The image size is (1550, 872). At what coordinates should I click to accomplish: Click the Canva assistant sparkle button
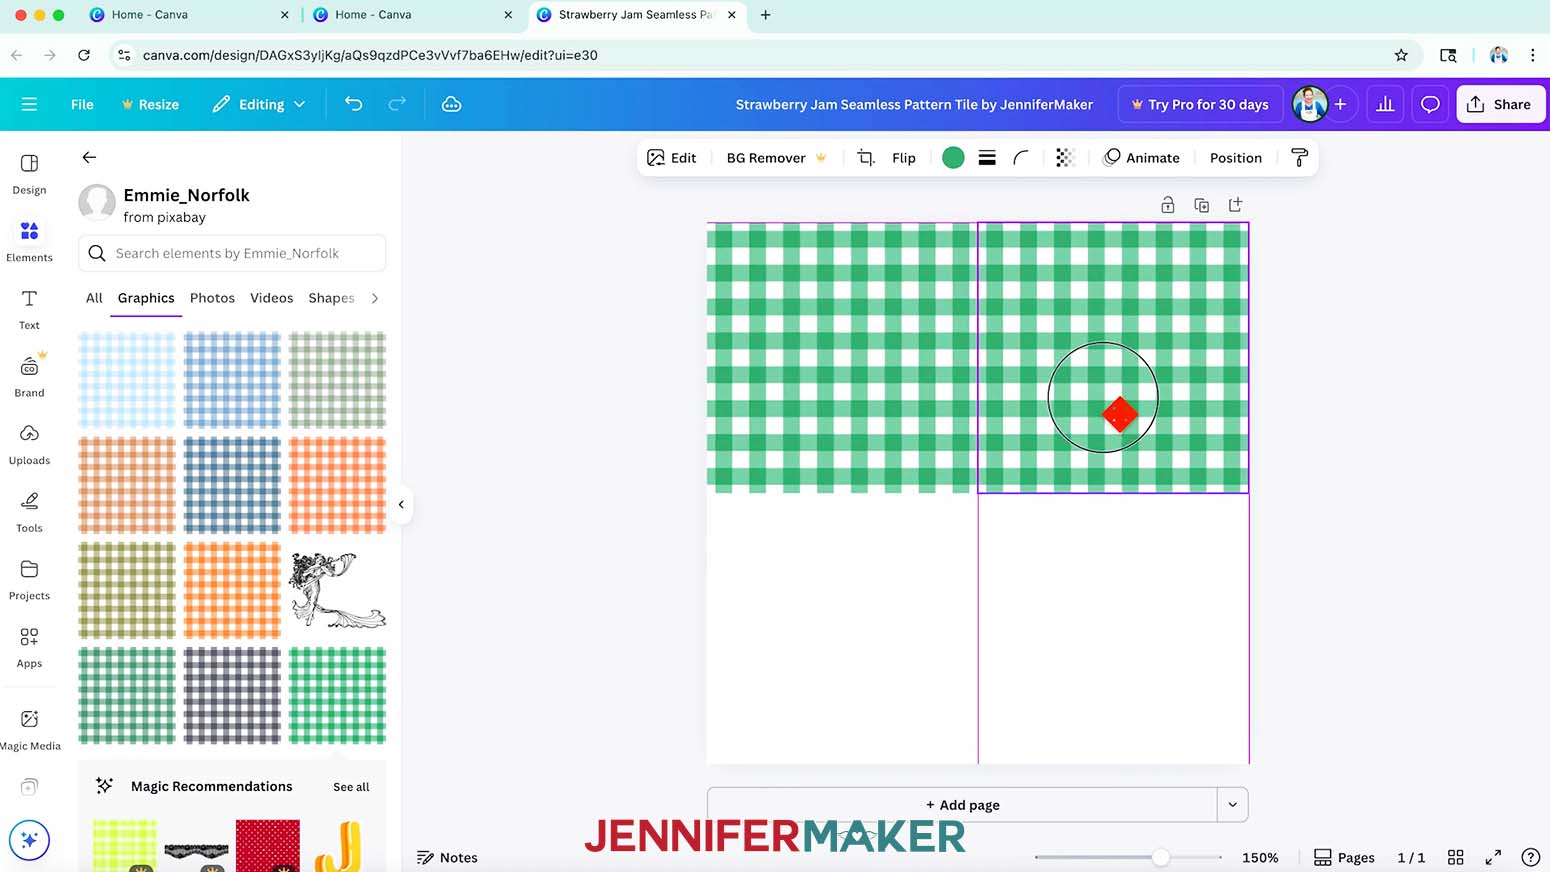coord(29,840)
